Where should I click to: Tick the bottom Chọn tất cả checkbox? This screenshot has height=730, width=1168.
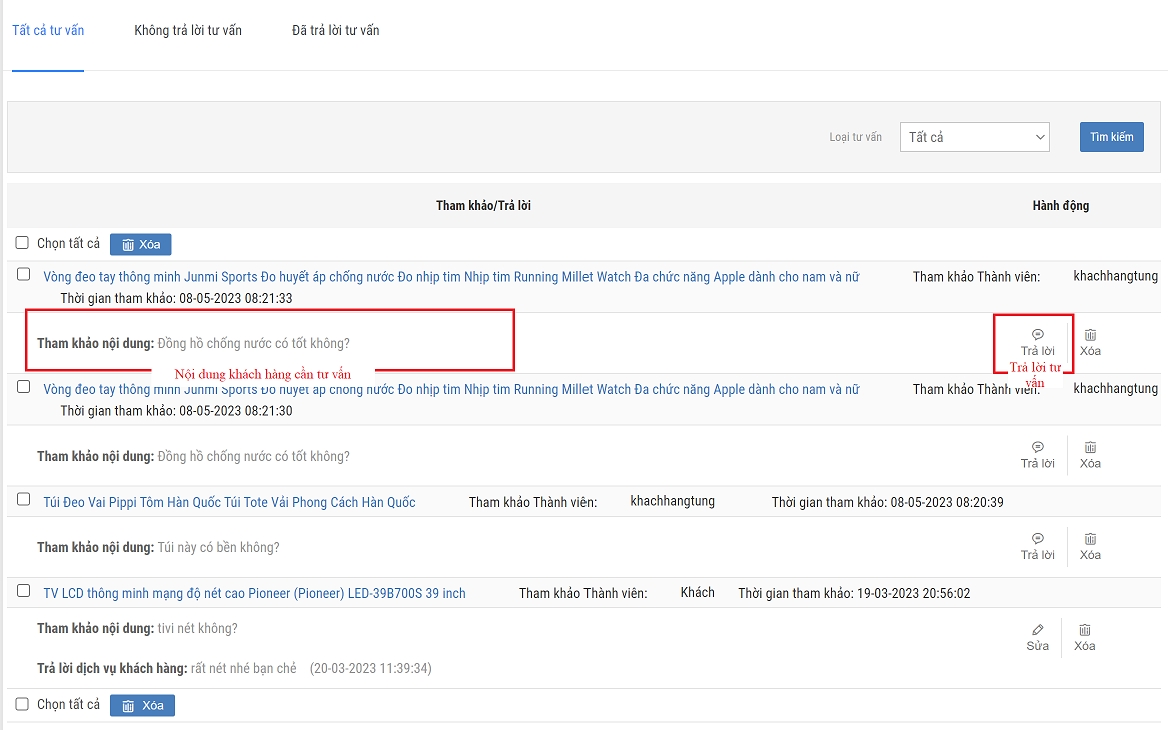23,704
